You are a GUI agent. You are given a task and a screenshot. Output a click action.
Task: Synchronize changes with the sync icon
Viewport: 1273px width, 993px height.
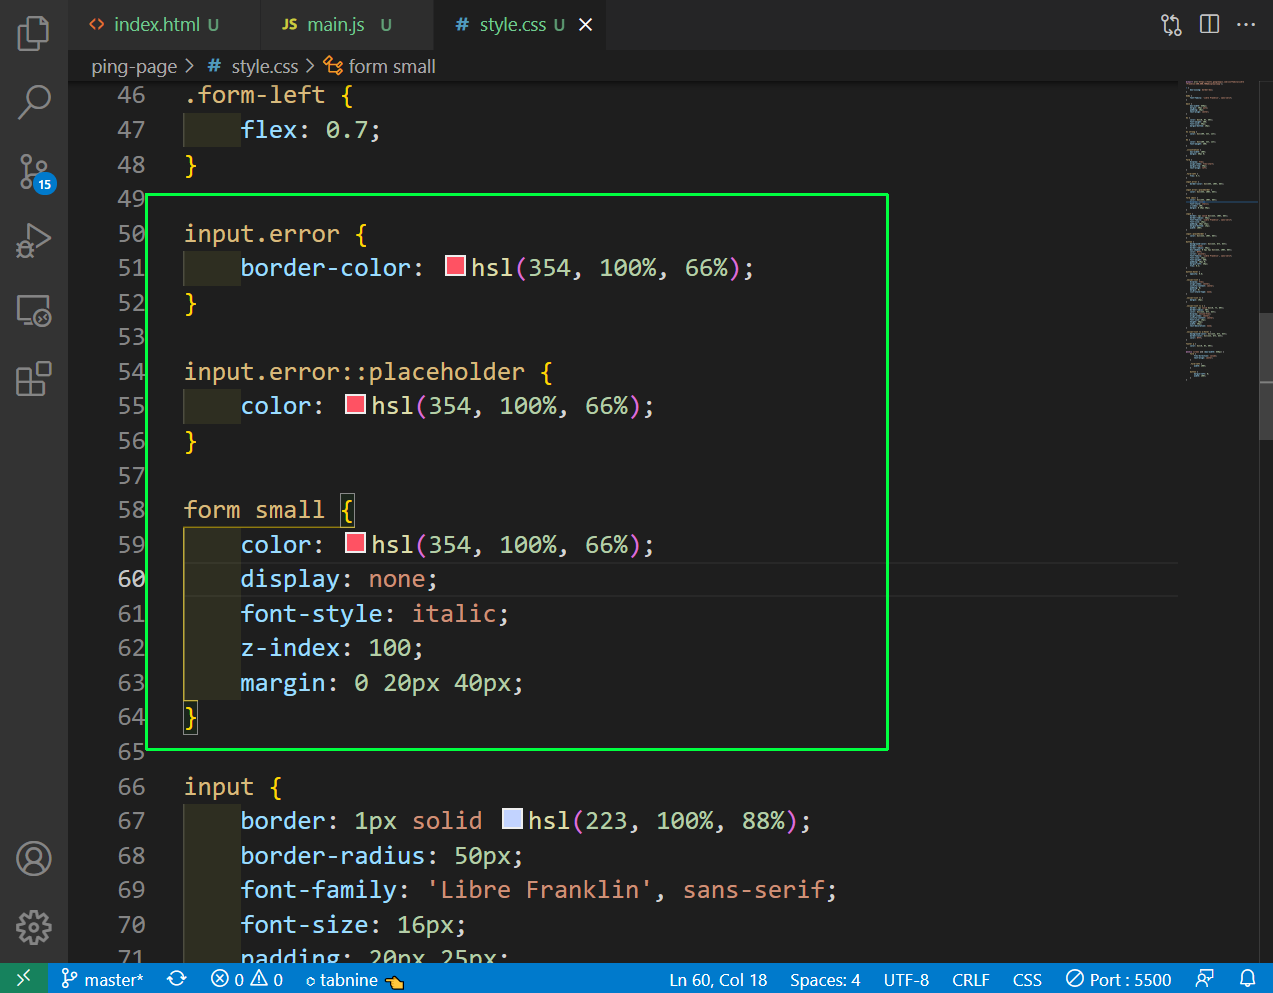coord(177,979)
